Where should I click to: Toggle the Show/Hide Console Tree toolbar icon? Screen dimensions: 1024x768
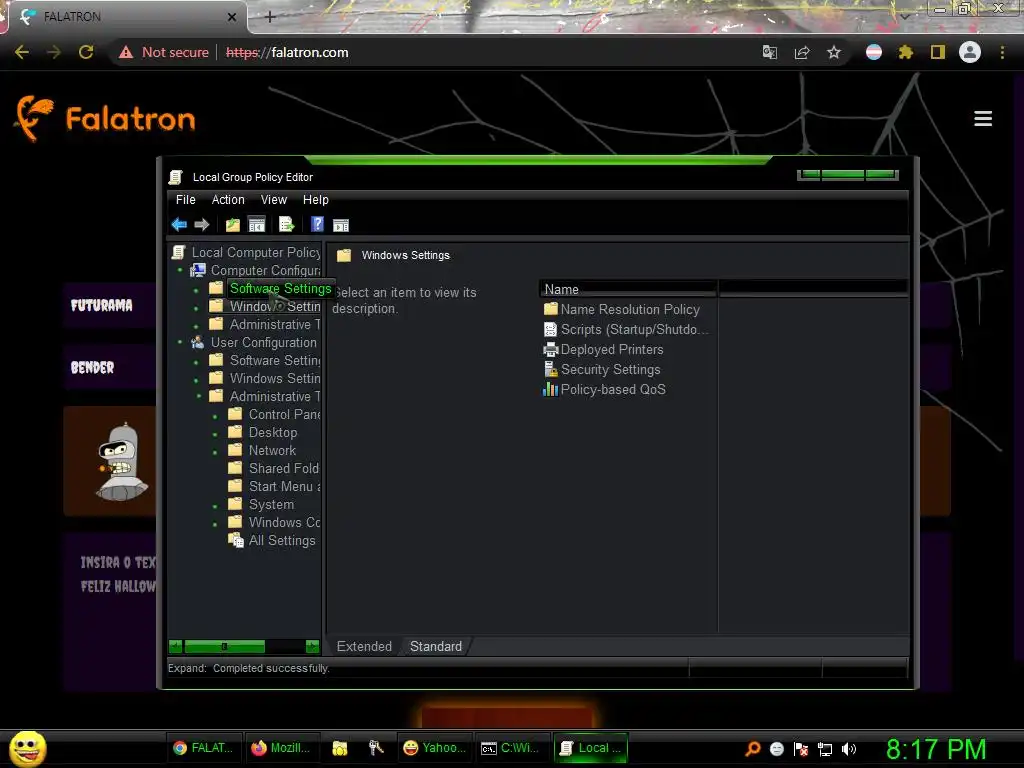click(257, 225)
